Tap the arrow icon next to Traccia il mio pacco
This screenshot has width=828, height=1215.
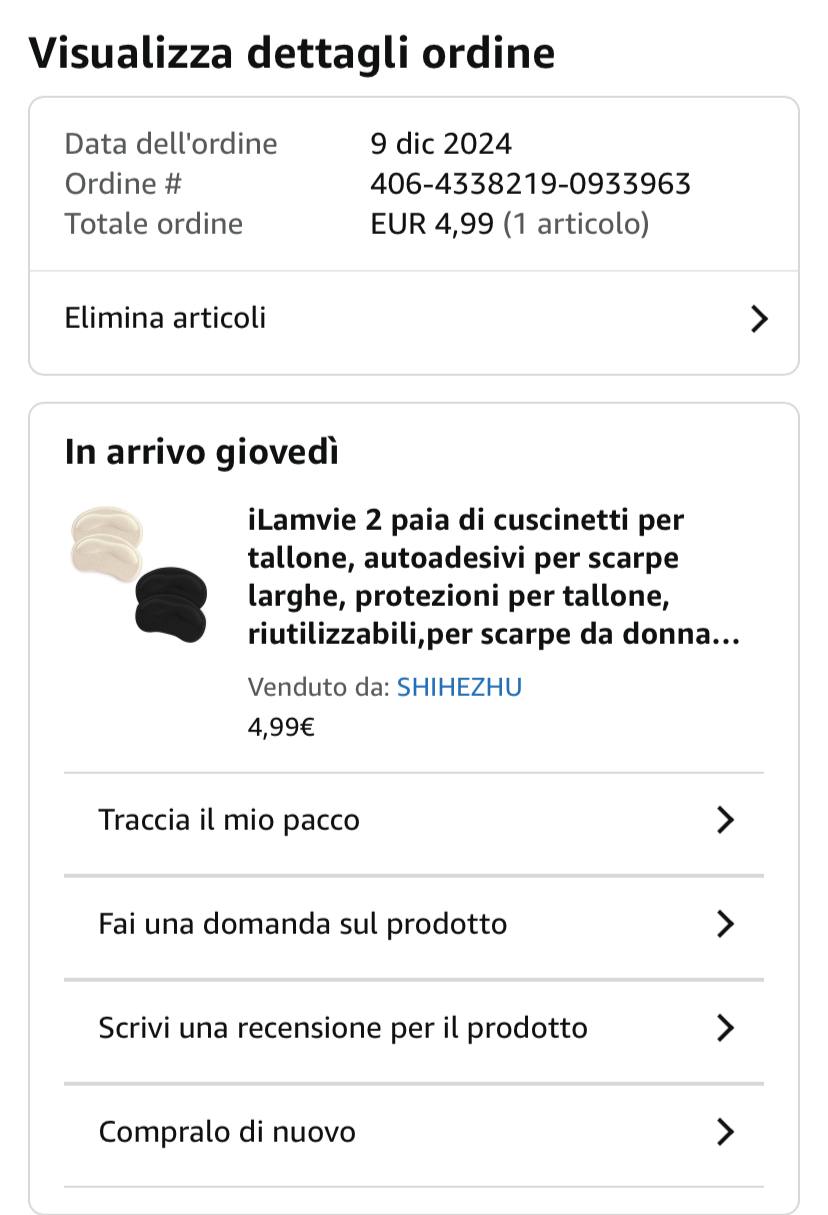coord(726,820)
